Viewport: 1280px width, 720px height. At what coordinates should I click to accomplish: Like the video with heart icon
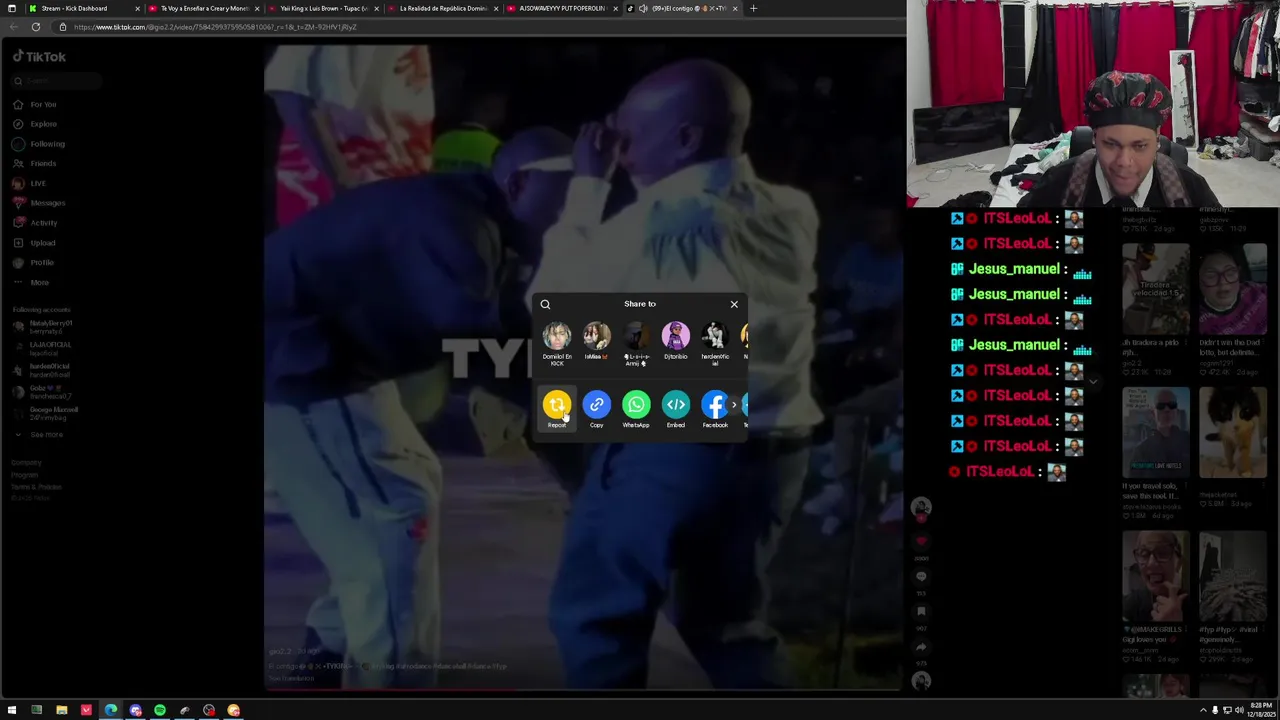(921, 541)
